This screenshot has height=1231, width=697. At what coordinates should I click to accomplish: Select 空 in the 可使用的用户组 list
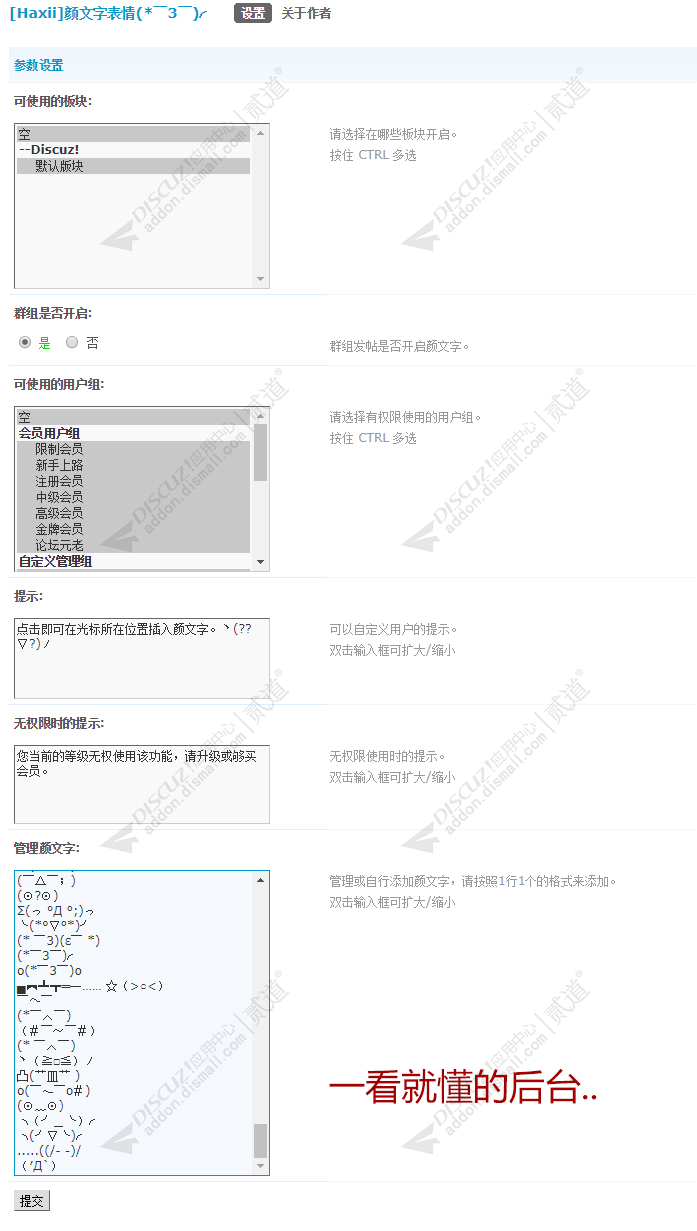point(134,417)
